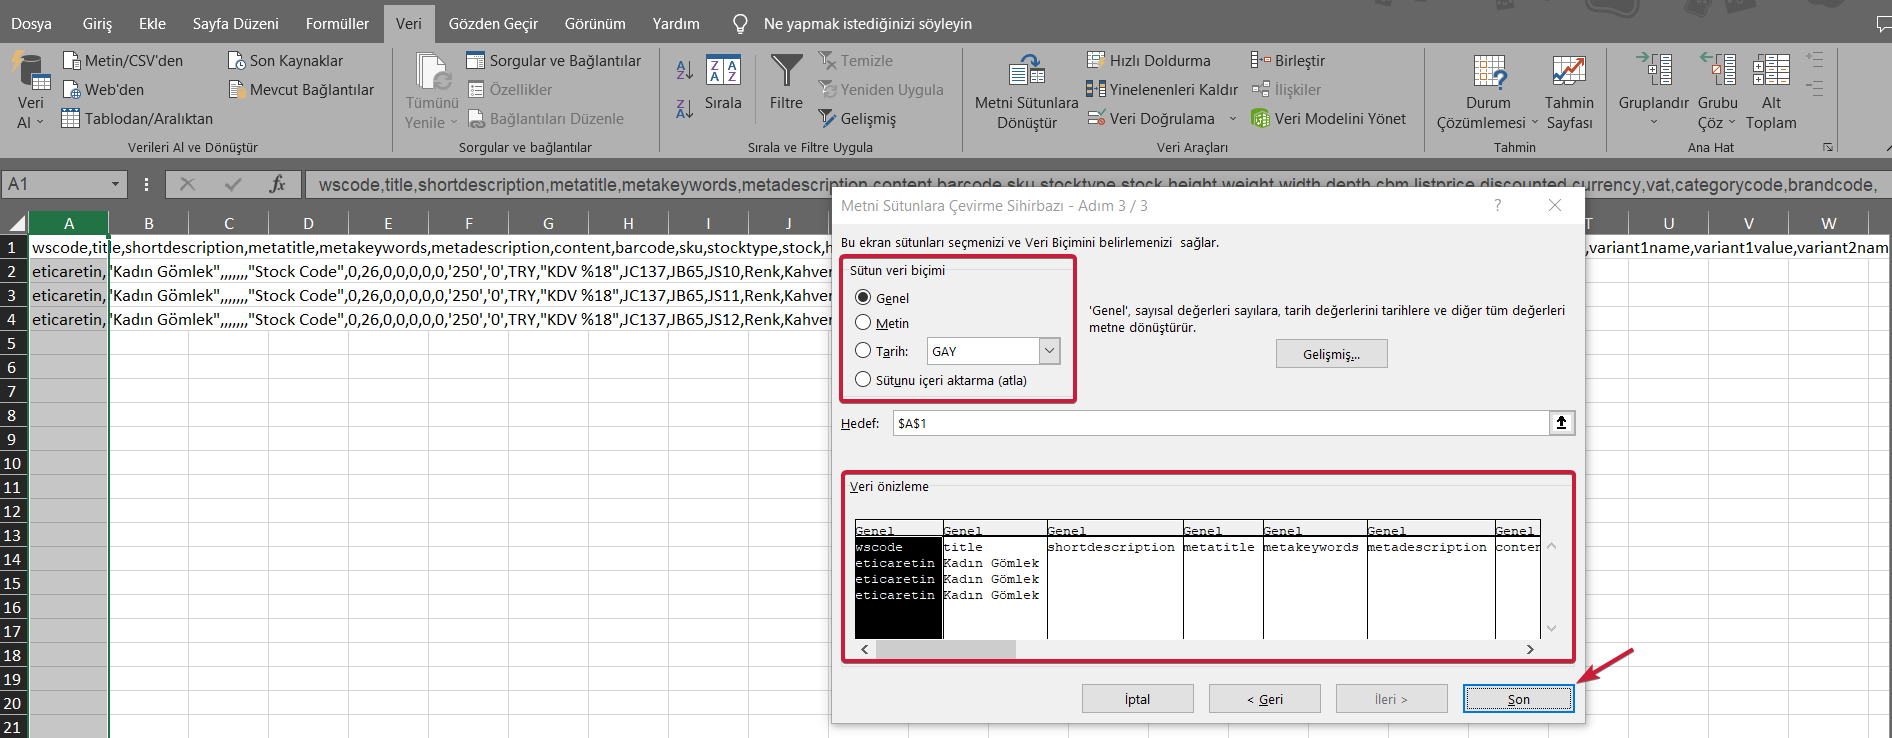Click the İptal cancel button

pos(1138,699)
